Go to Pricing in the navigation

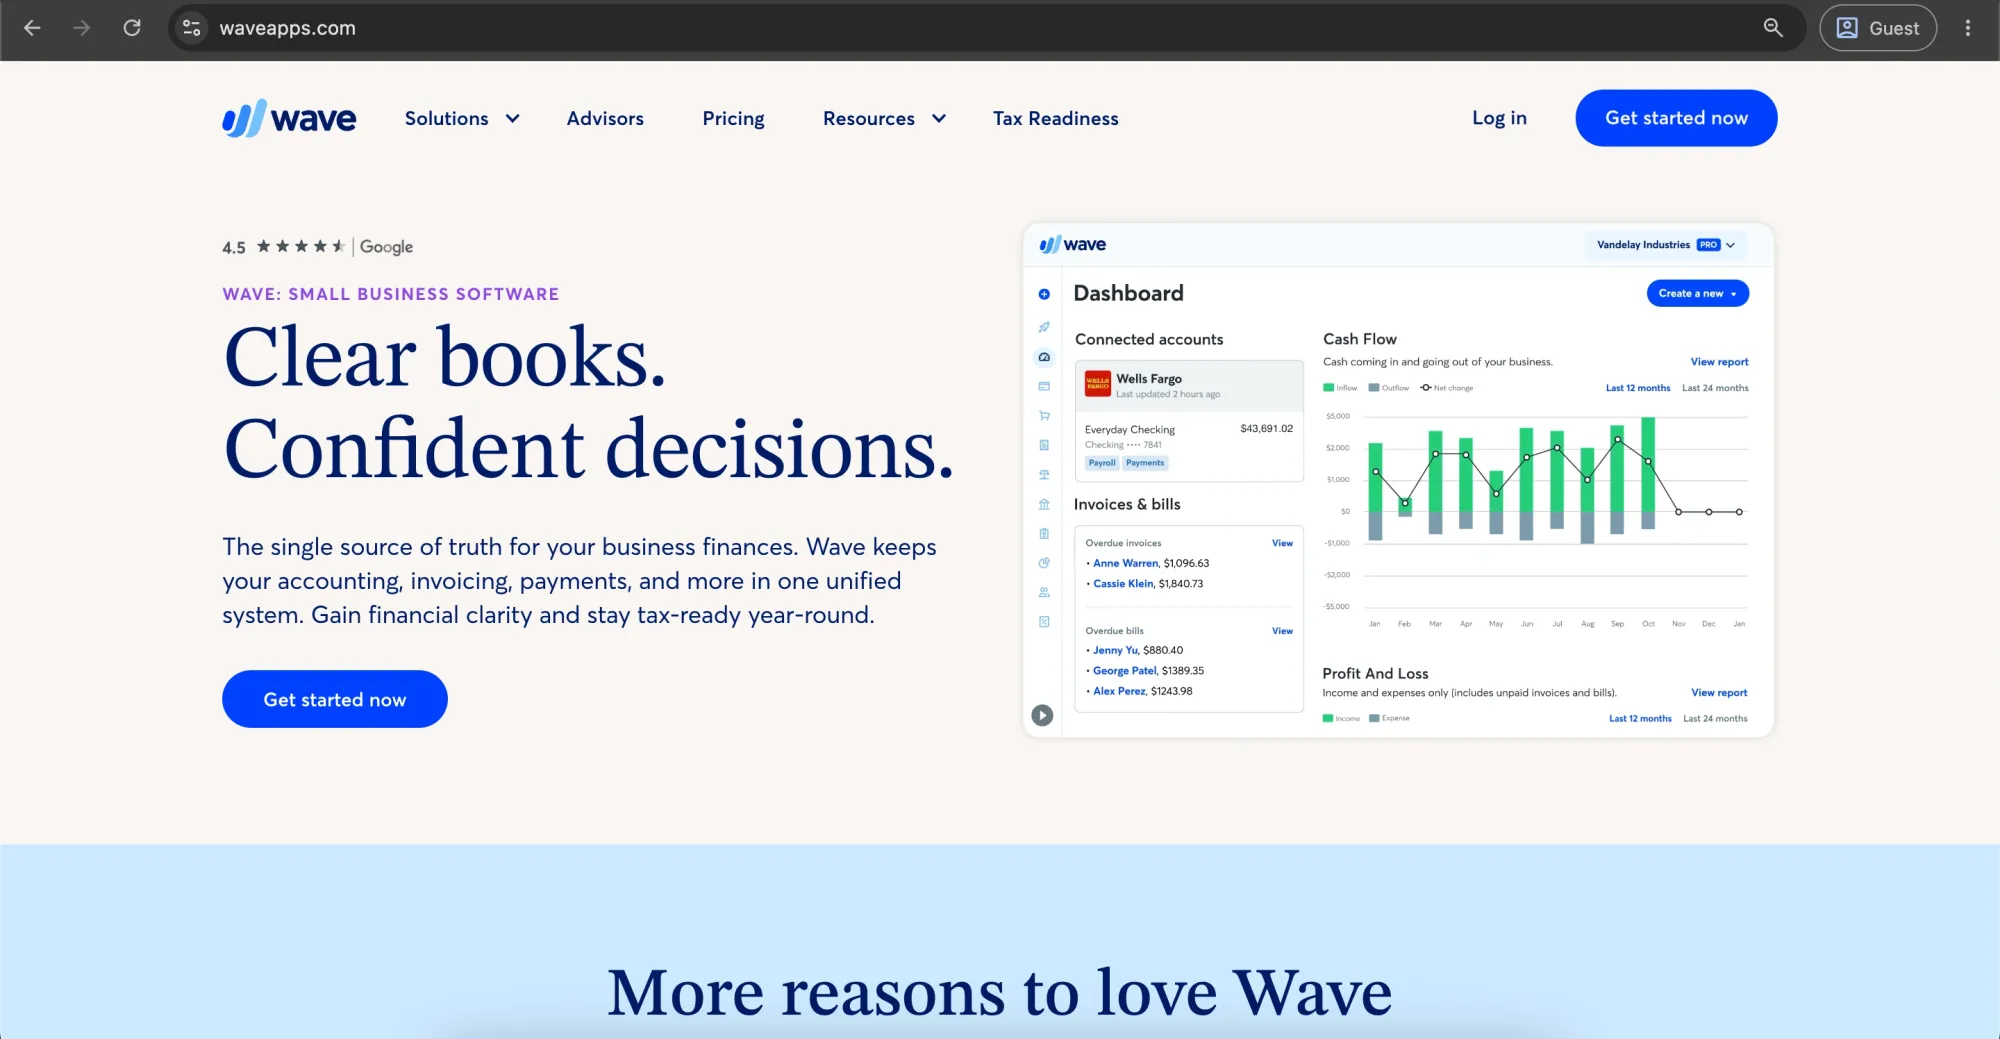(733, 118)
